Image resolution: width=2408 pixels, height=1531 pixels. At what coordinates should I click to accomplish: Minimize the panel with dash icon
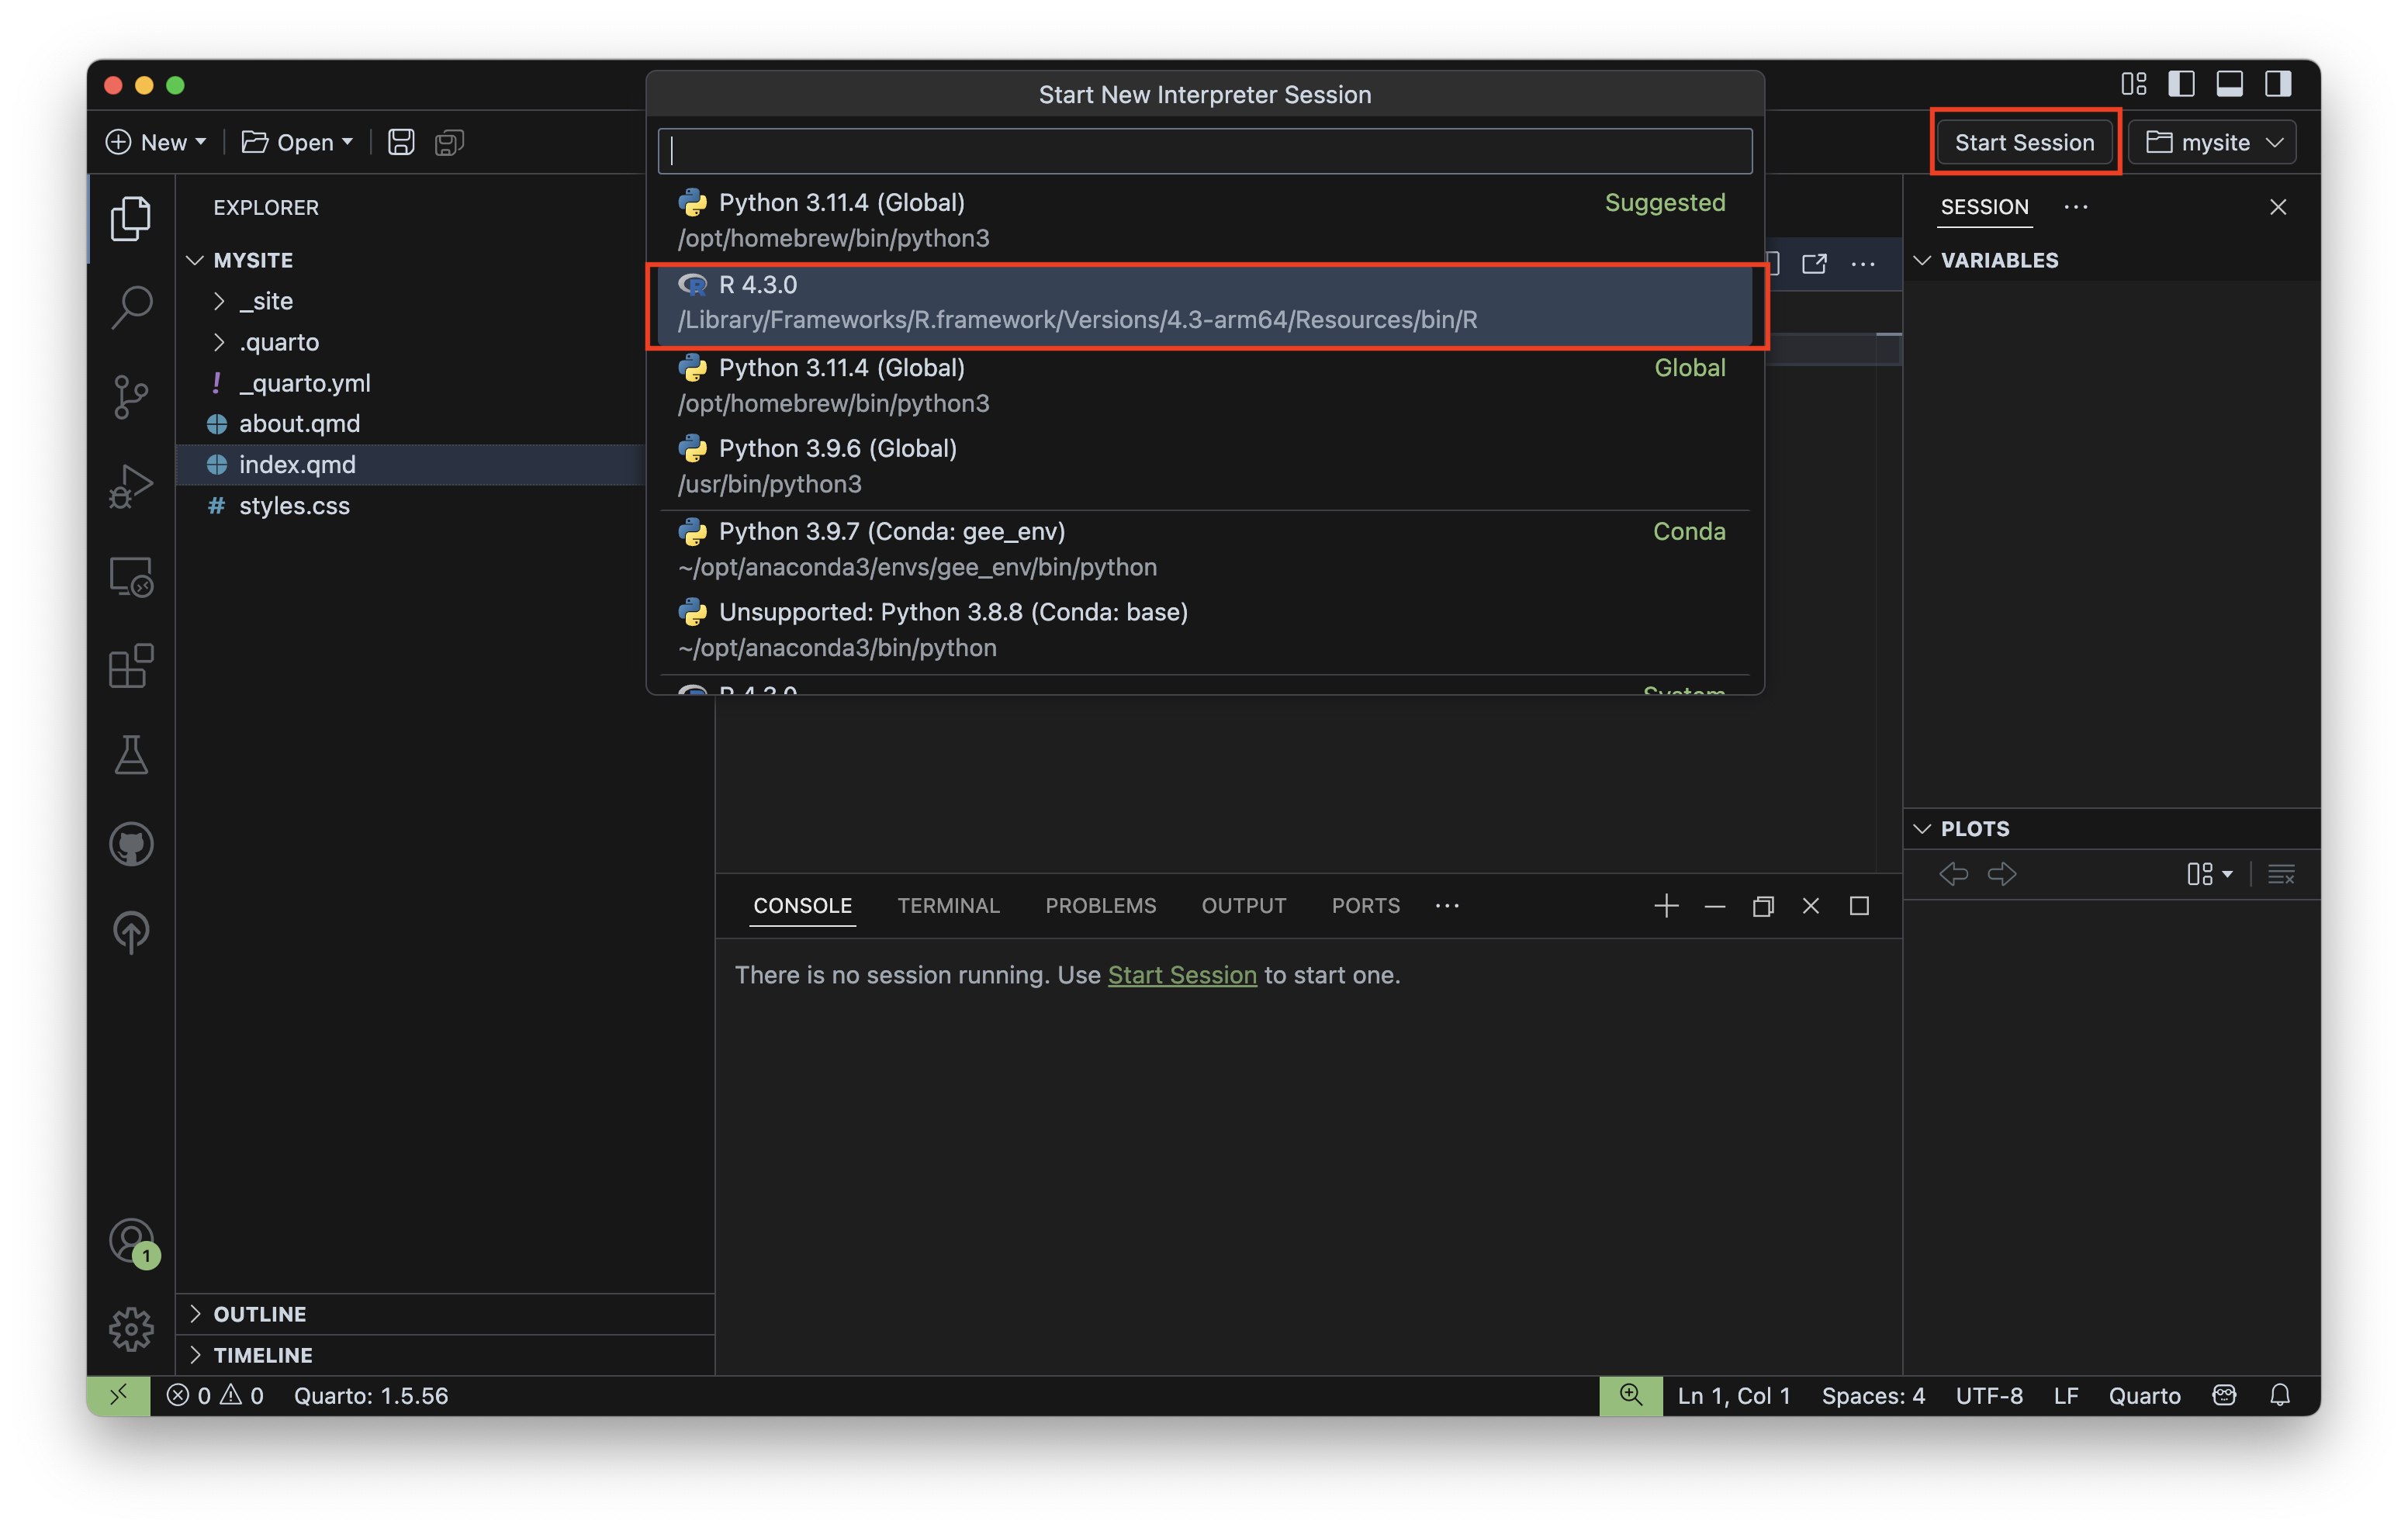click(1715, 906)
